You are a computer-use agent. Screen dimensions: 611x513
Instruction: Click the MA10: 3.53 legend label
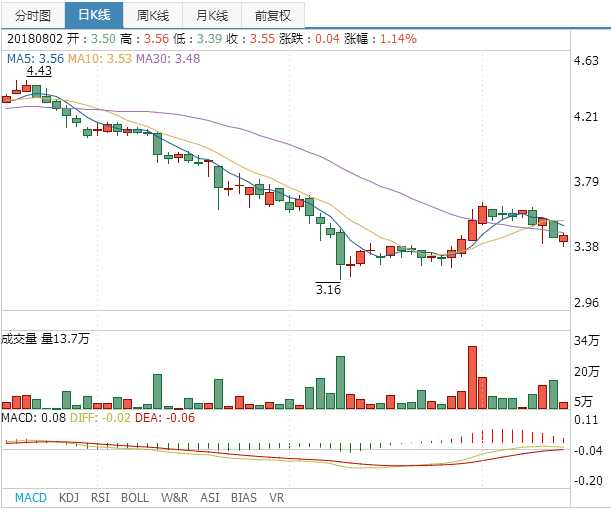pos(100,58)
